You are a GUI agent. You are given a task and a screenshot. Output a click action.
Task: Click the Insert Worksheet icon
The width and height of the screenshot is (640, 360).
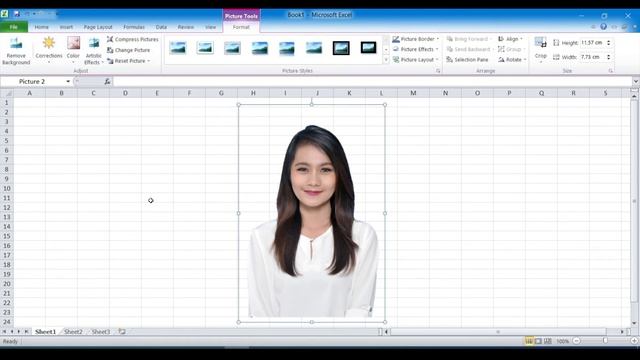(122, 331)
